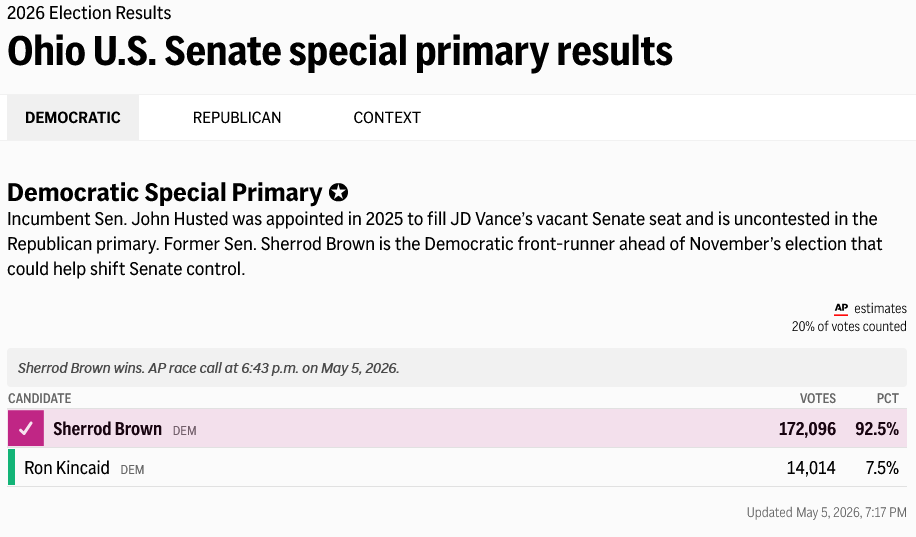Select the Context tab
Viewport: 916px width, 537px height.
[x=387, y=117]
